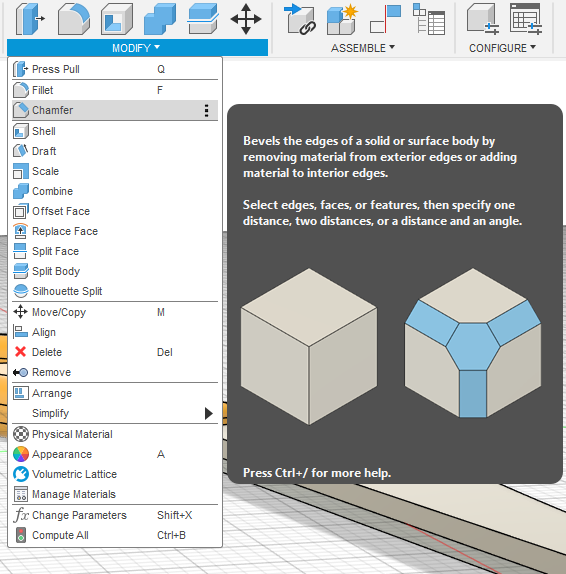Select Delete in the menu
The width and height of the screenshot is (566, 574).
tap(115, 352)
